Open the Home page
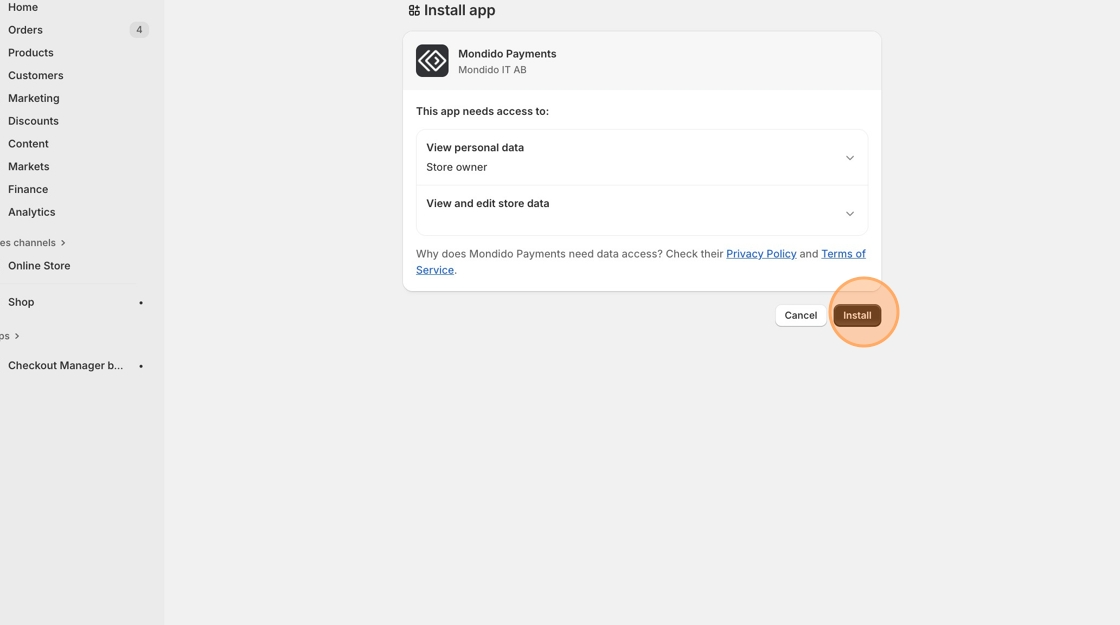 click(x=23, y=7)
